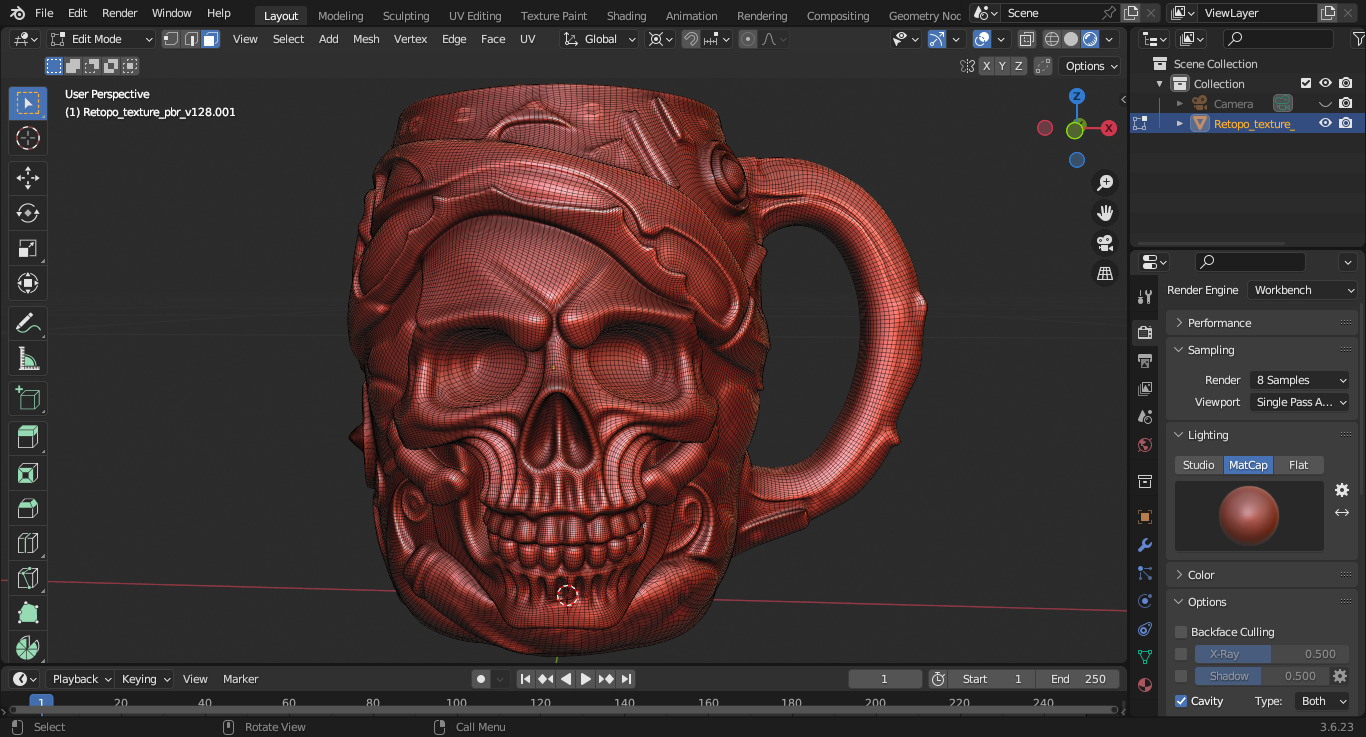Image resolution: width=1366 pixels, height=737 pixels.
Task: Open the Modifiers wrench properties tab
Action: pyautogui.click(x=1145, y=545)
